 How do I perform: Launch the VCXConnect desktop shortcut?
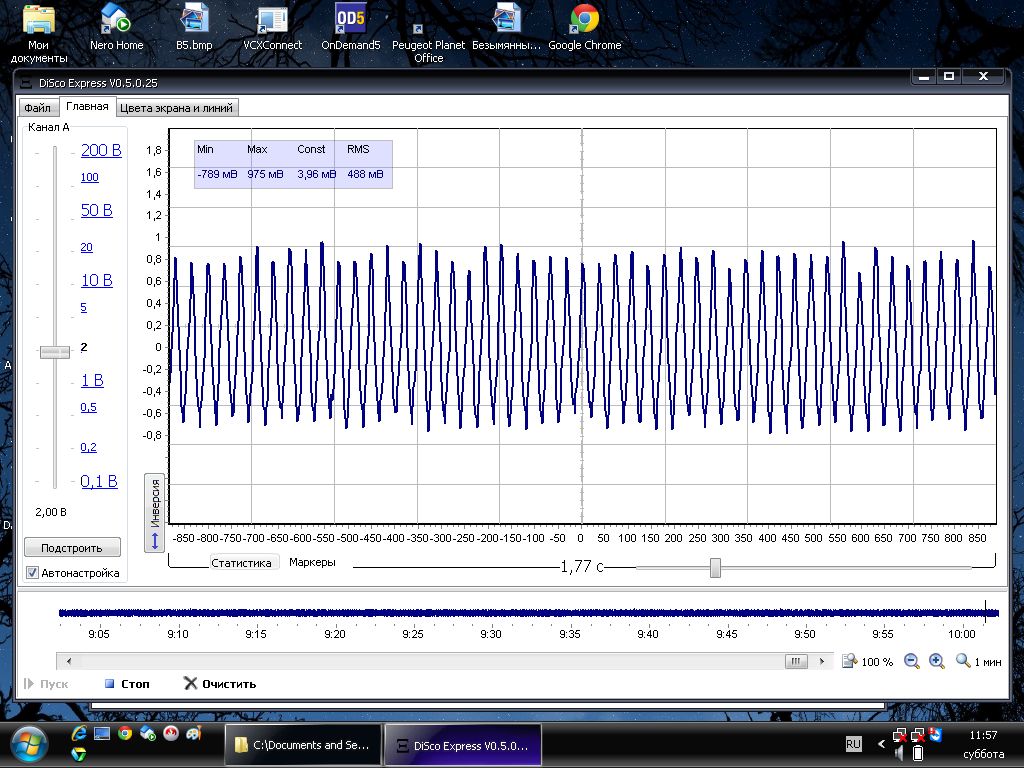[x=272, y=27]
